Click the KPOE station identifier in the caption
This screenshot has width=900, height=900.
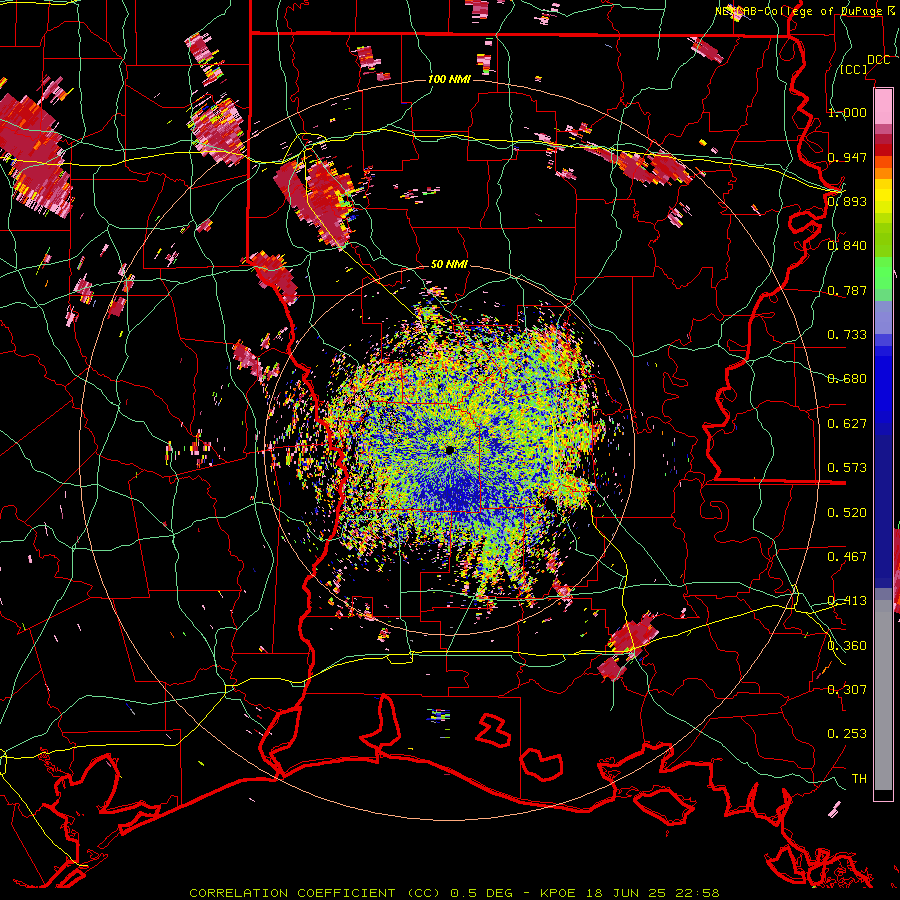point(560,893)
